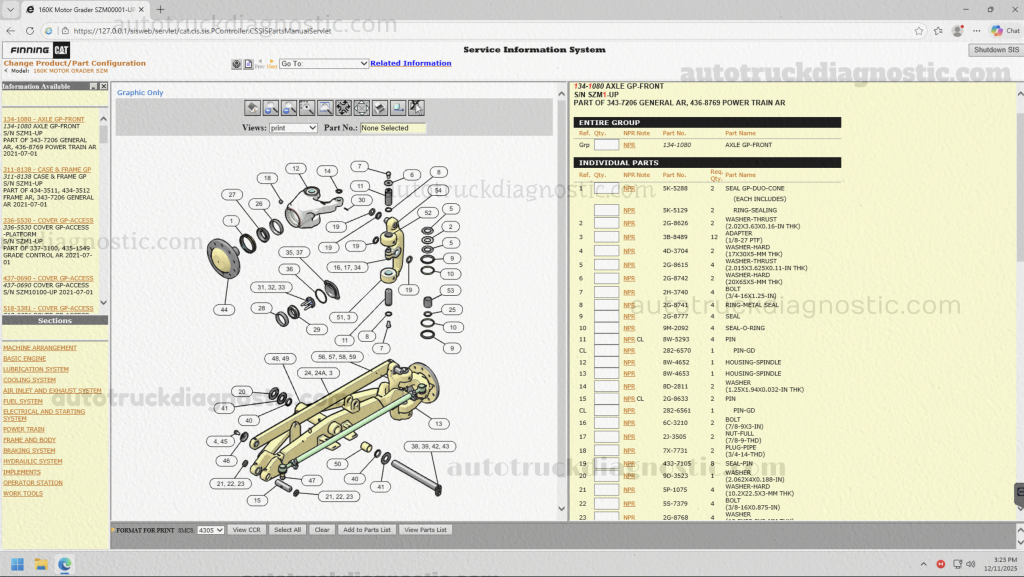Screen dimensions: 1024x577
Task: Click the second zoom-out magnifier beside the zoom point tool
Action: coord(289,108)
